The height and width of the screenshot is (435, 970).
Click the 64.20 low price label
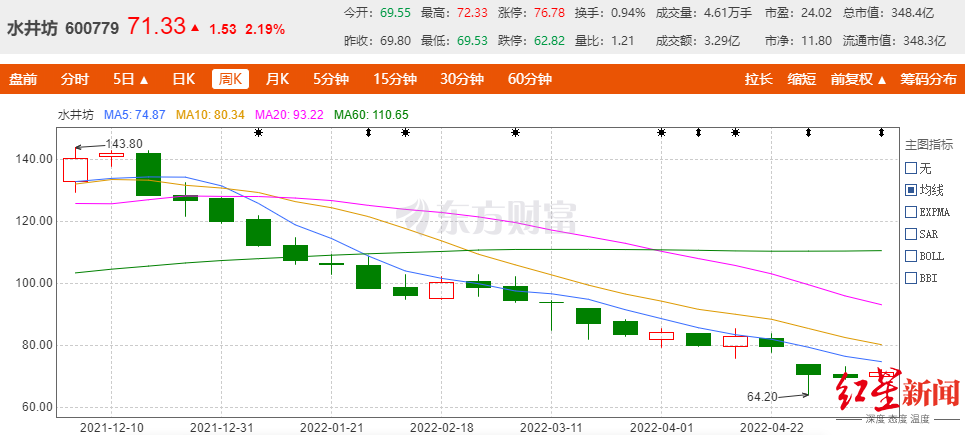[x=762, y=397]
